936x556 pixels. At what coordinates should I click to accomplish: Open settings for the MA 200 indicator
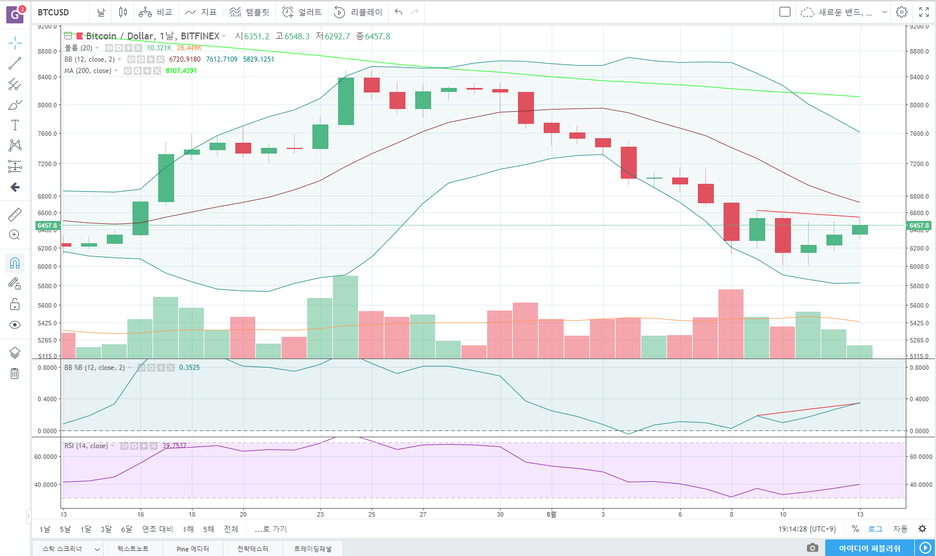[137, 70]
